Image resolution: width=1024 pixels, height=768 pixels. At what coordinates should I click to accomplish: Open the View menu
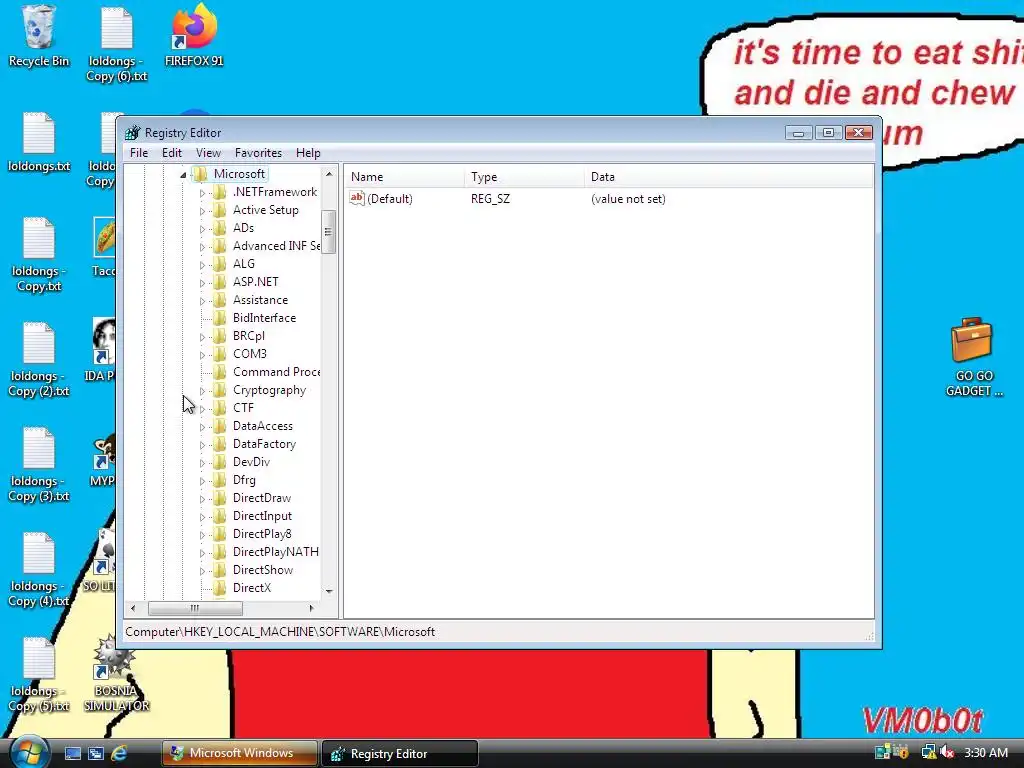tap(208, 153)
